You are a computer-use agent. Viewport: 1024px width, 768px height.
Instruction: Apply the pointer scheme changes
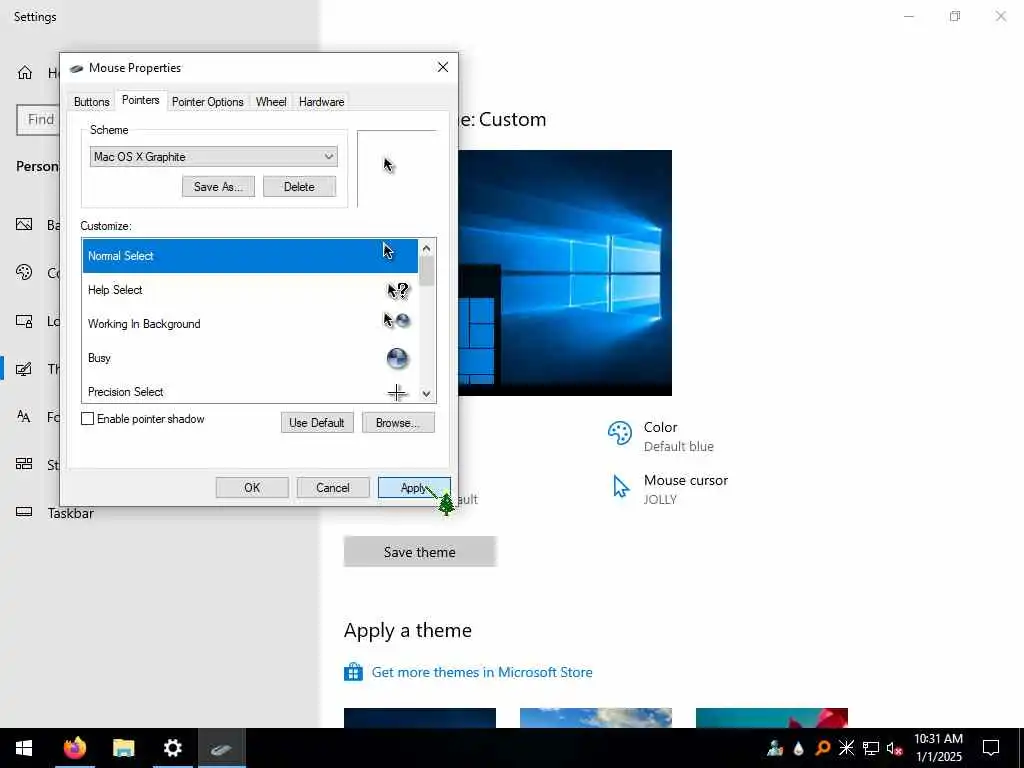pyautogui.click(x=414, y=488)
